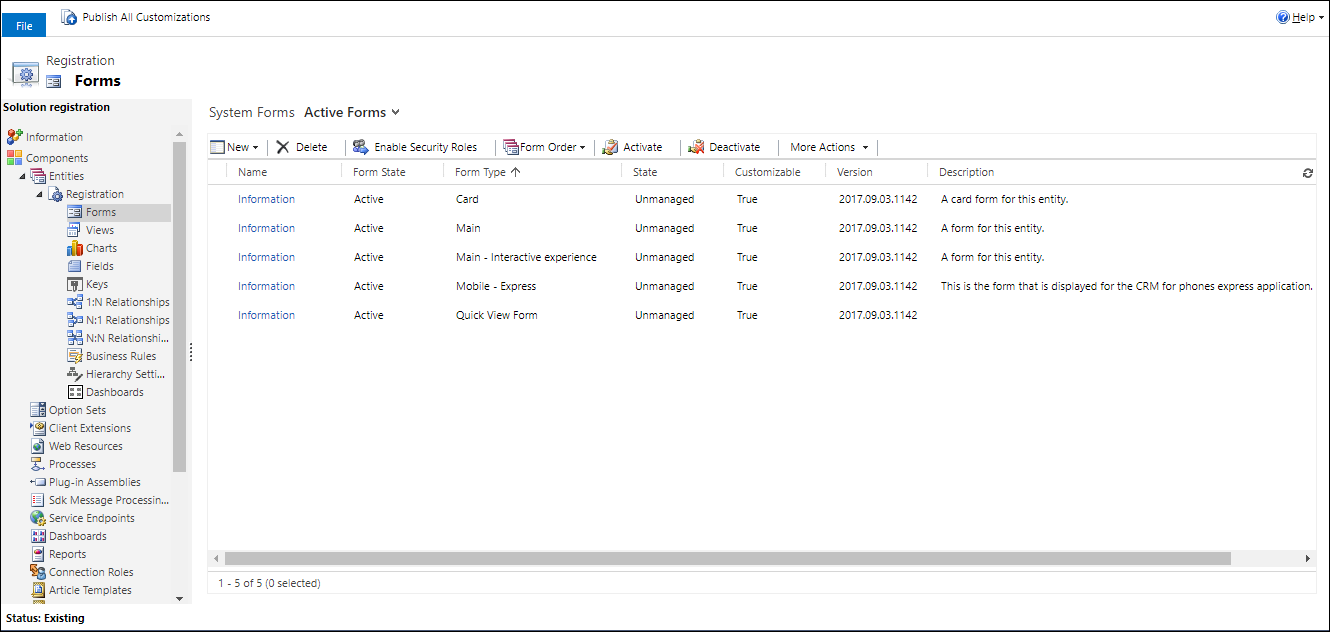This screenshot has height=632, width=1330.
Task: Open the Mobile - Express Information form
Action: point(266,286)
